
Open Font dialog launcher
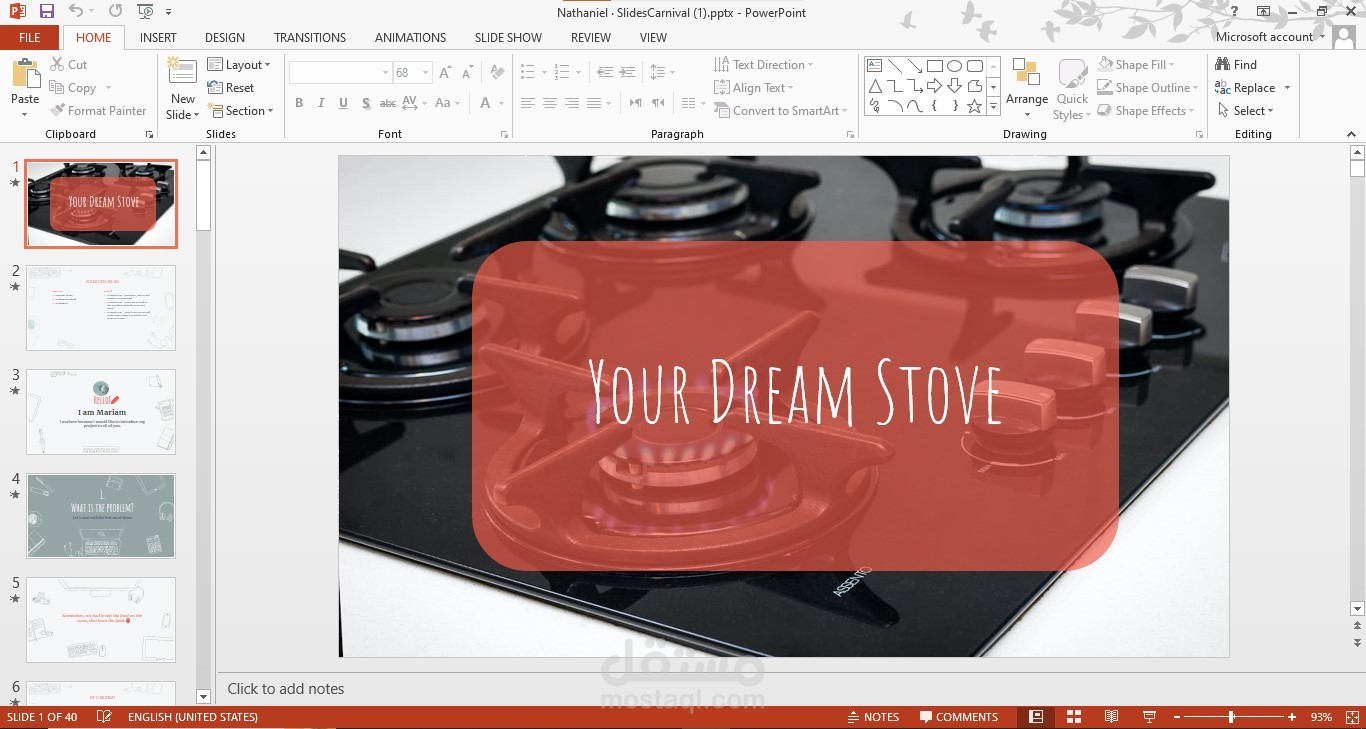click(506, 134)
